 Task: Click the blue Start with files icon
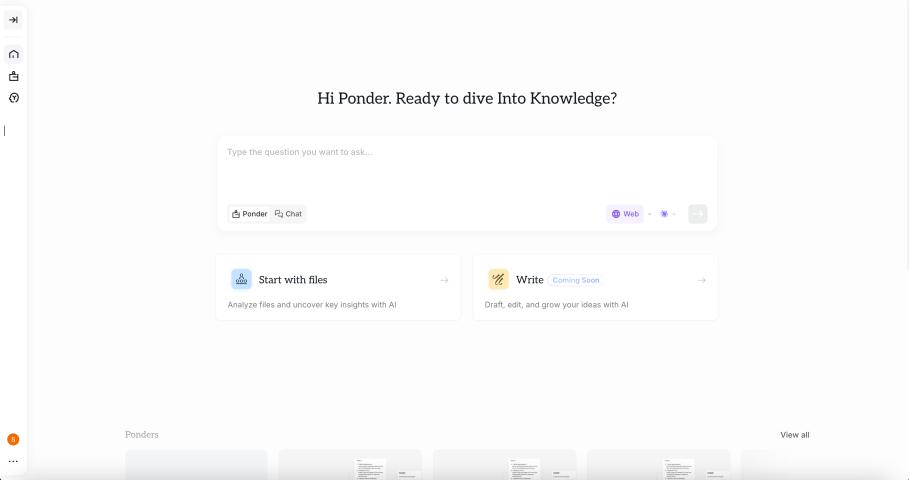point(241,279)
